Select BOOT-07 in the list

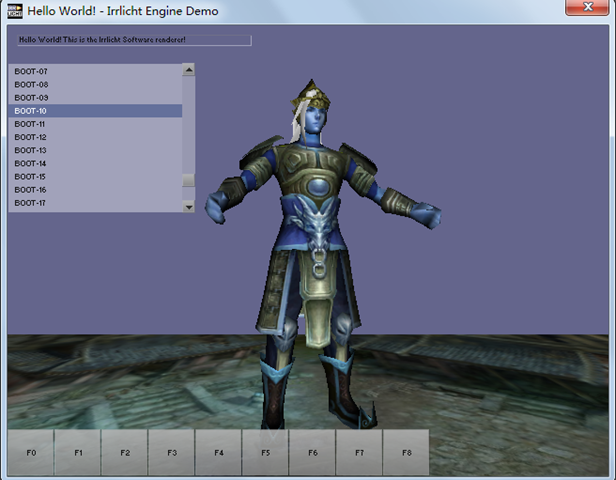tap(95, 71)
